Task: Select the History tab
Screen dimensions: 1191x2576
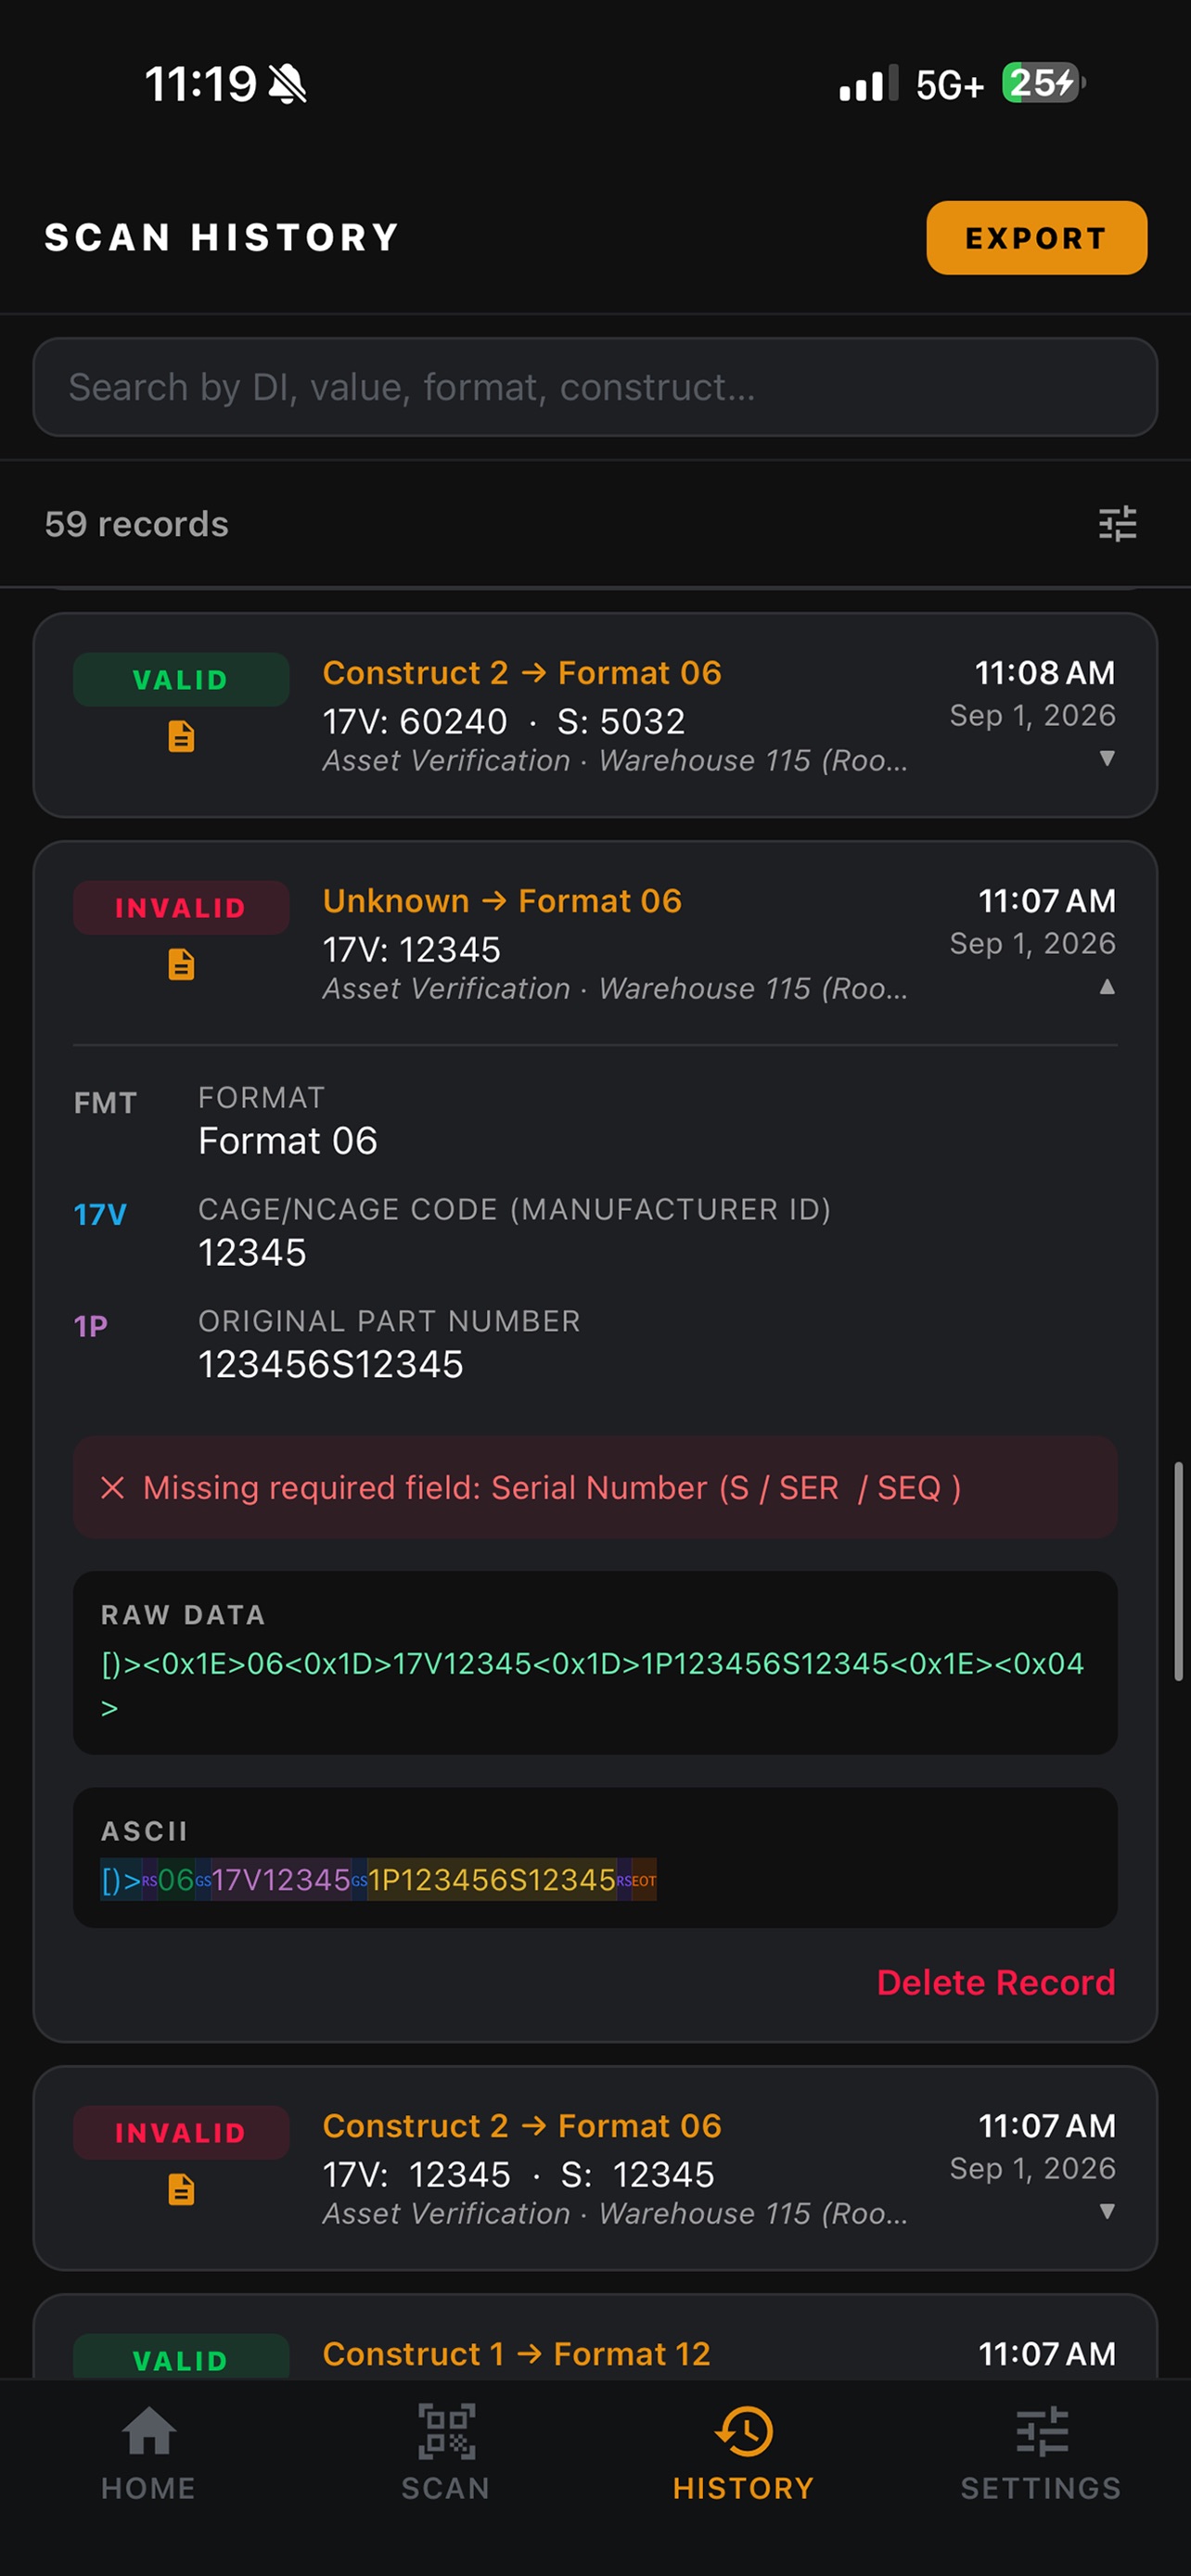Action: coord(743,2451)
